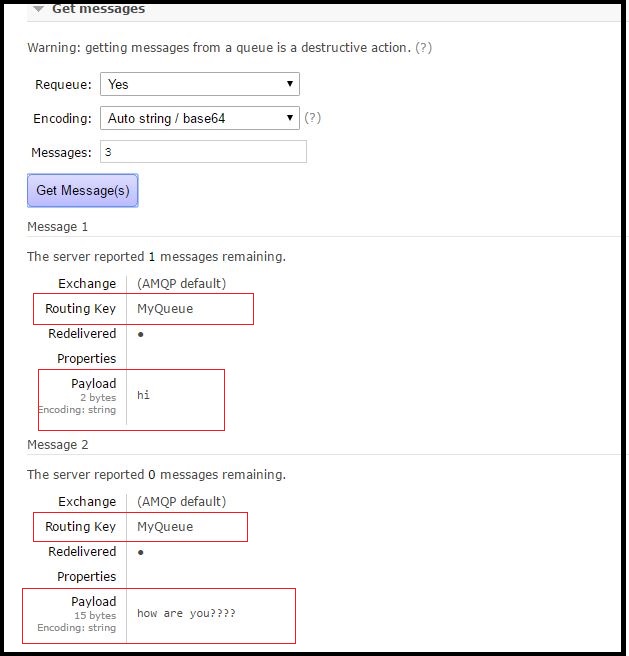Click the help (?) next to the warning
Screen dimensions: 629x656
click(x=424, y=48)
